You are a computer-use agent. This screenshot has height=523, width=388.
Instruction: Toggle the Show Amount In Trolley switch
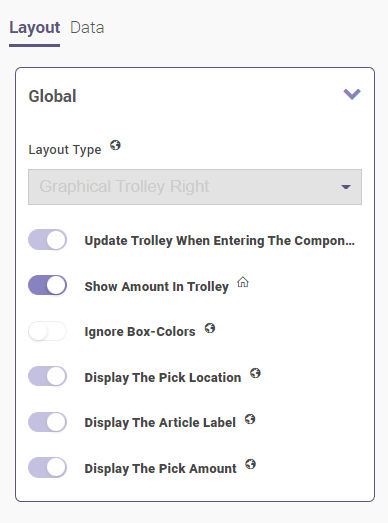(47, 286)
